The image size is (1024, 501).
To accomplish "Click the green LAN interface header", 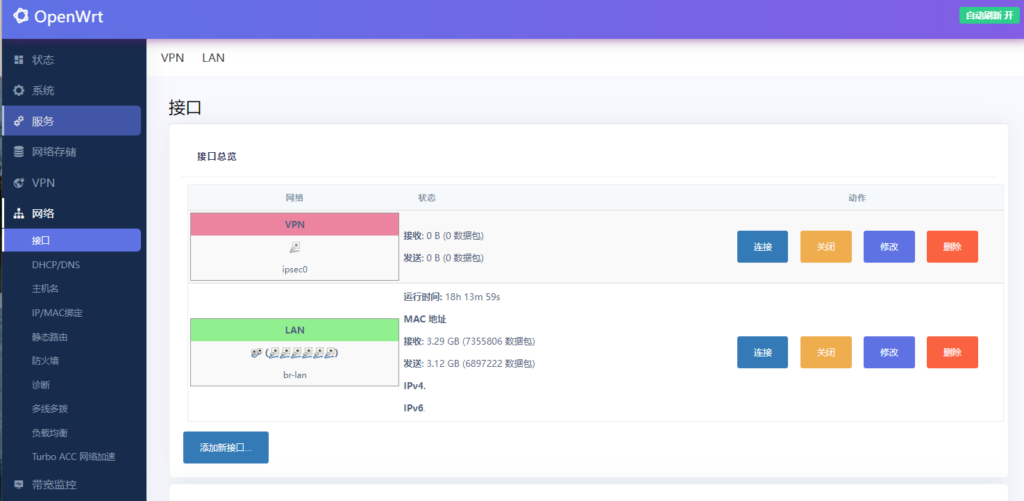I will [294, 330].
